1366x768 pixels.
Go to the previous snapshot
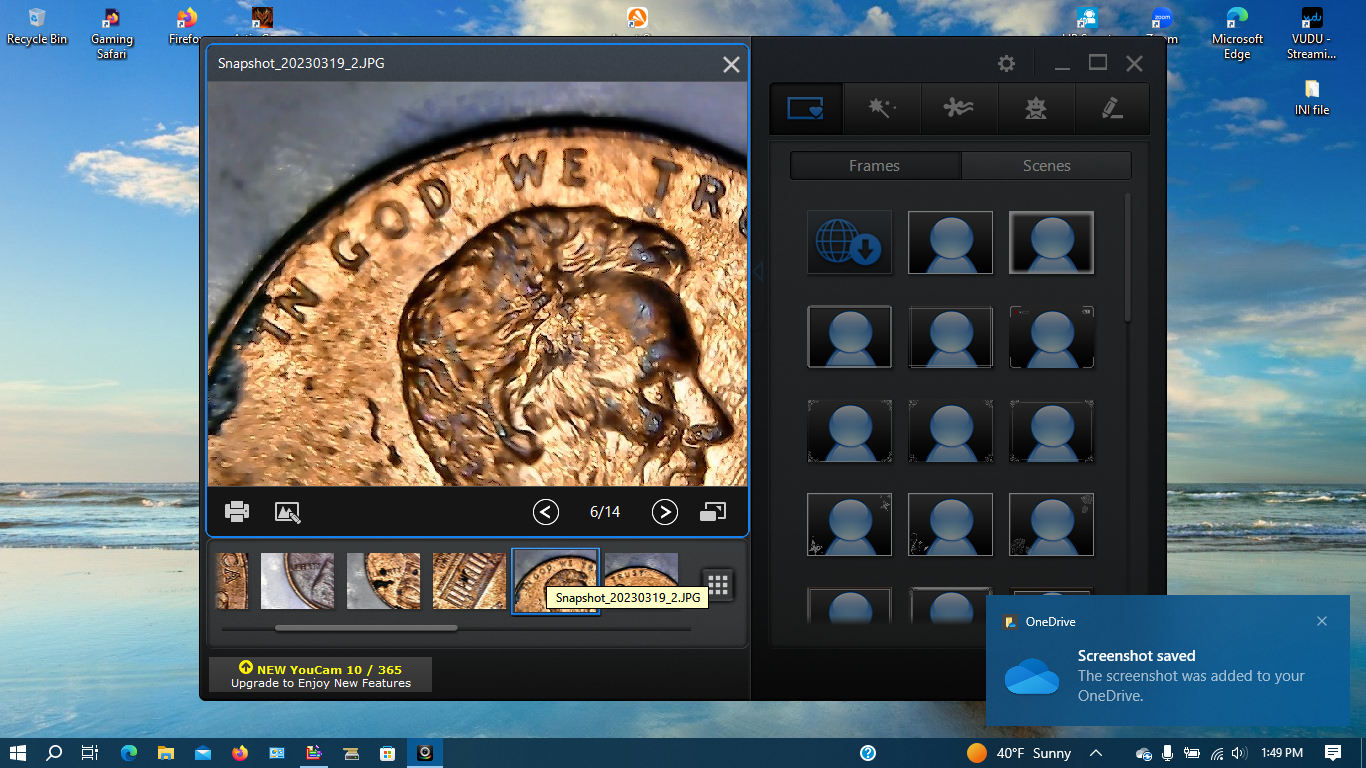click(x=545, y=512)
